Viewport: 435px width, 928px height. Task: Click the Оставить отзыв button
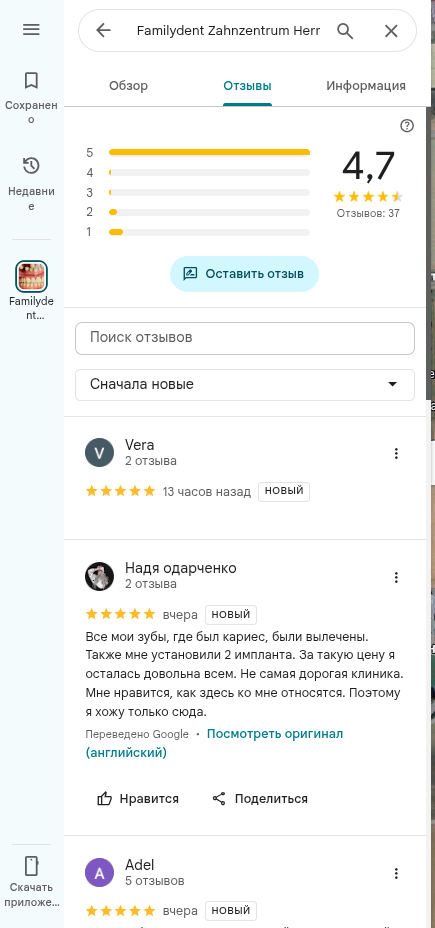coord(244,274)
